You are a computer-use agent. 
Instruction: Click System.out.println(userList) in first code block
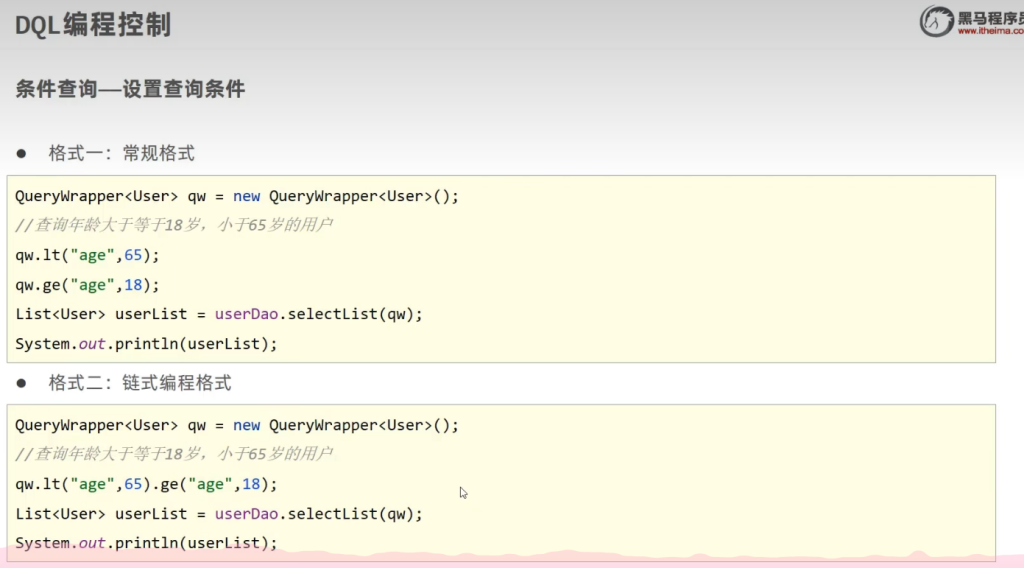pyautogui.click(x=146, y=344)
